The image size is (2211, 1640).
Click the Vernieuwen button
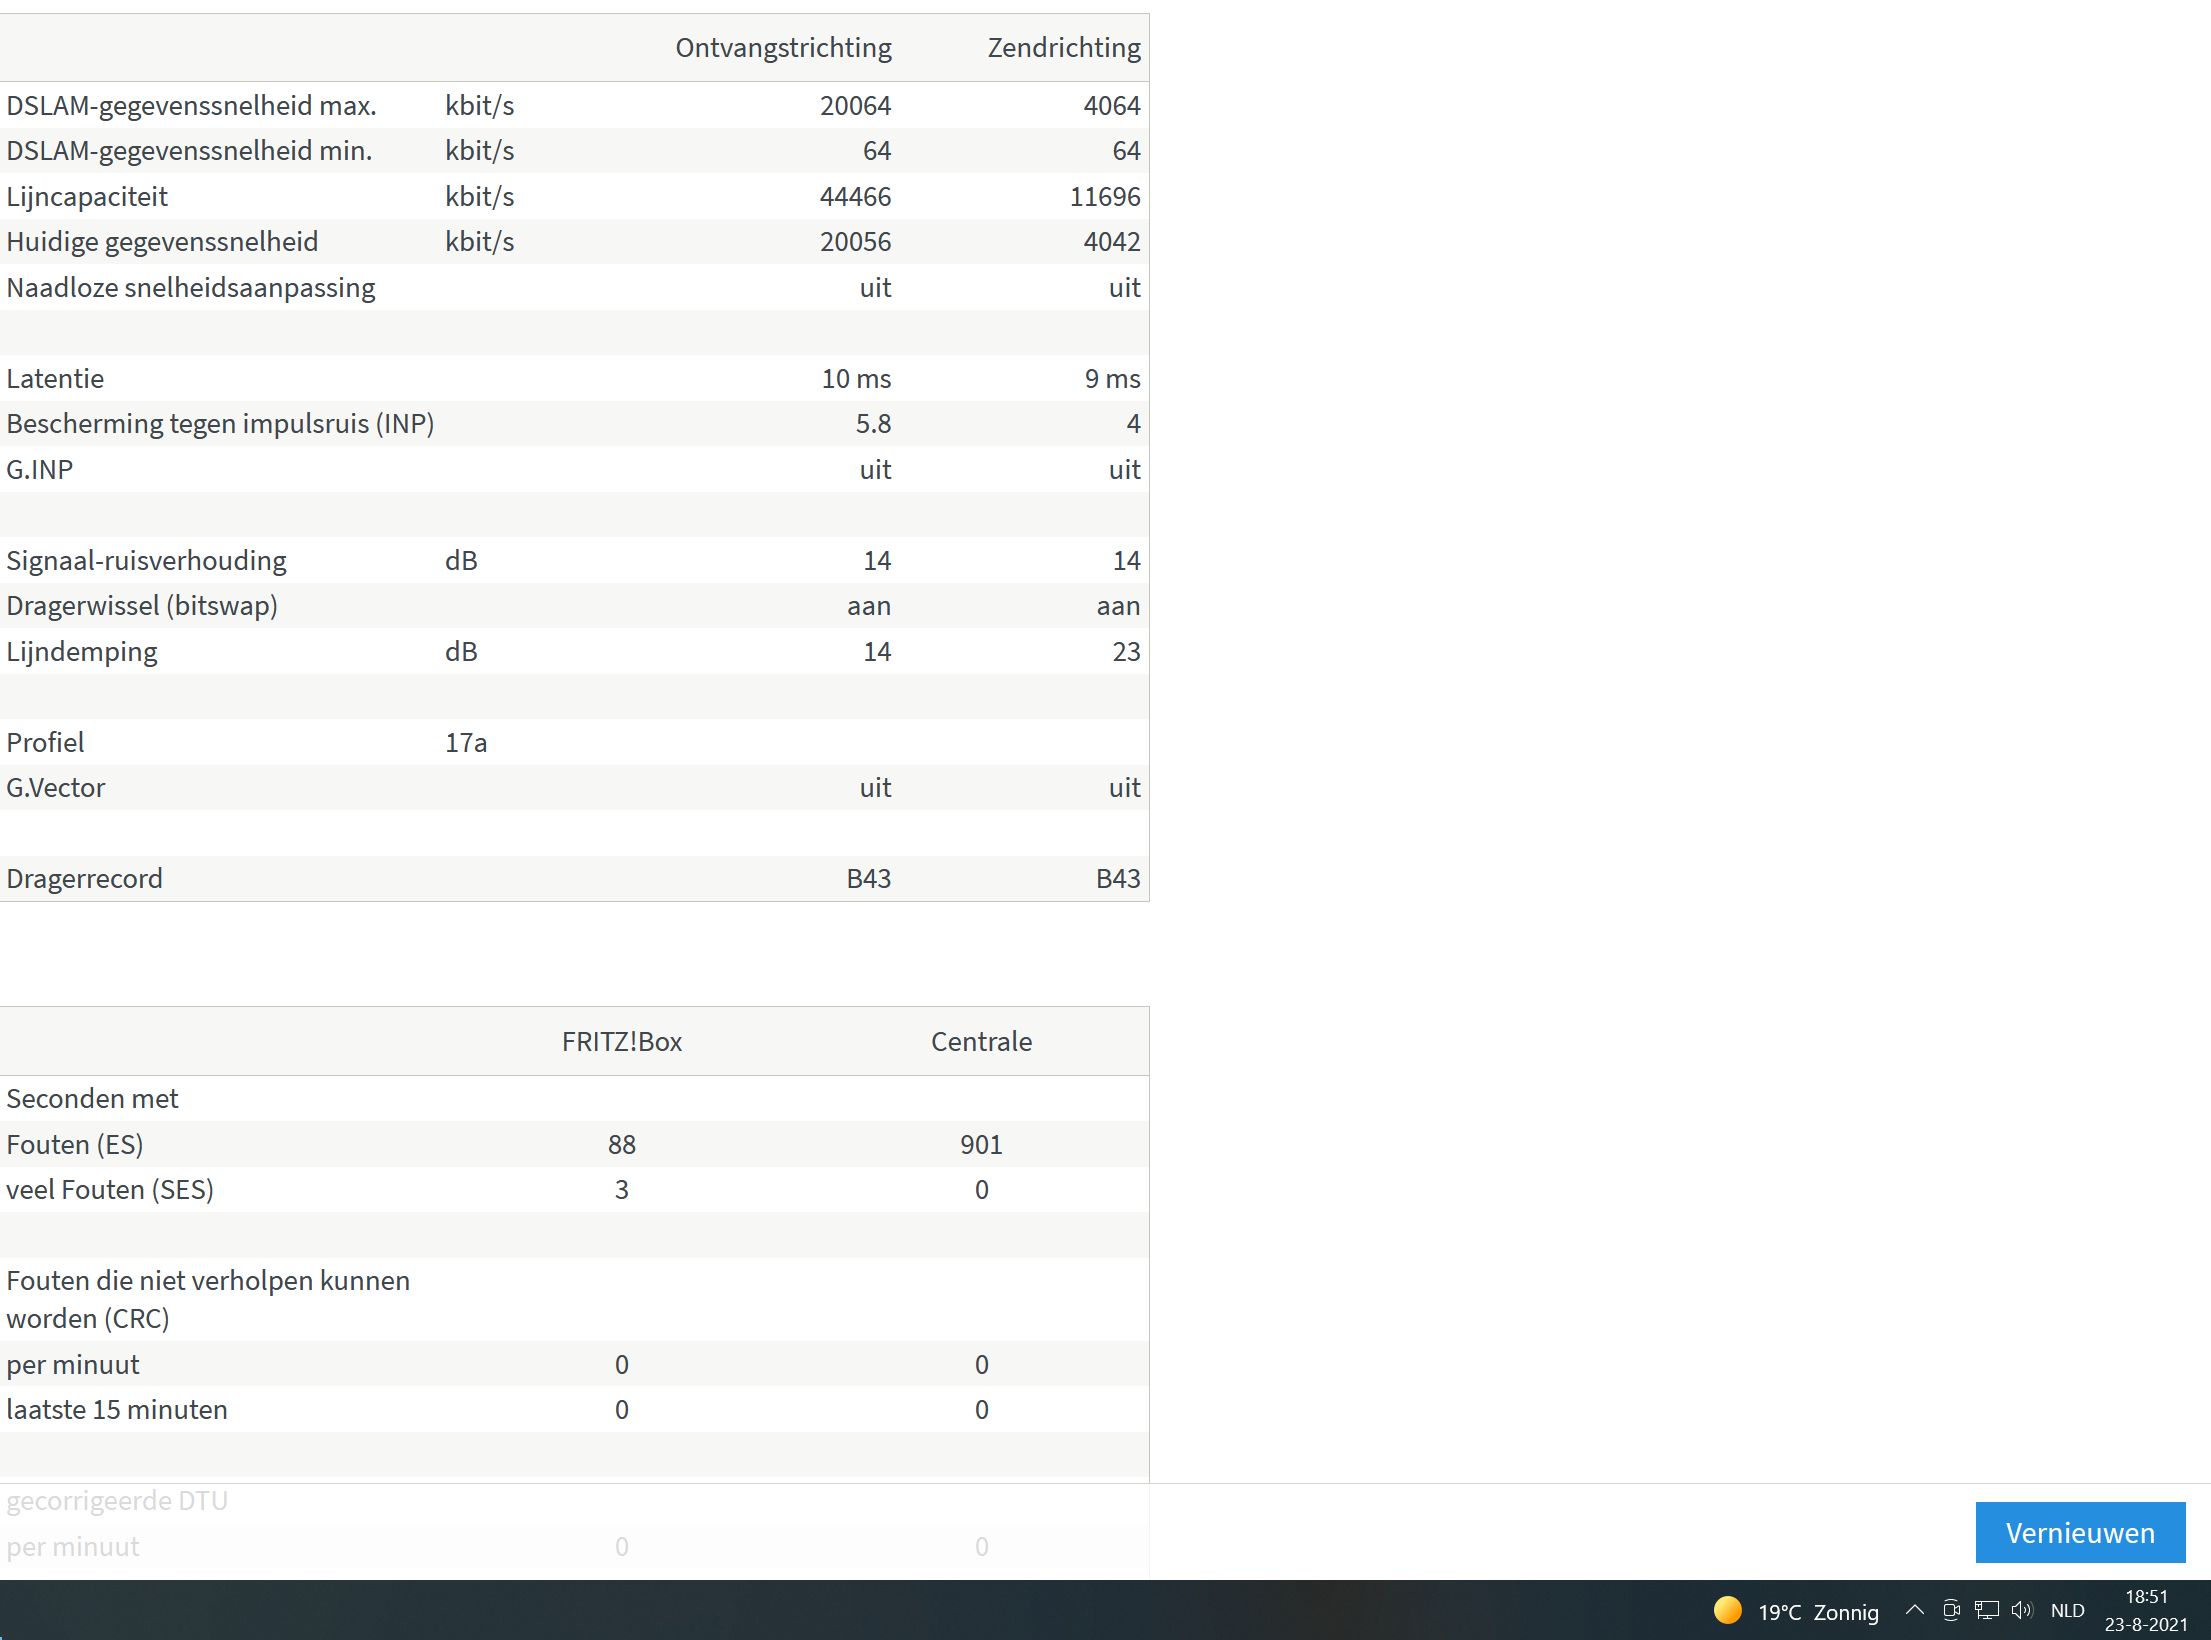coord(2079,1532)
